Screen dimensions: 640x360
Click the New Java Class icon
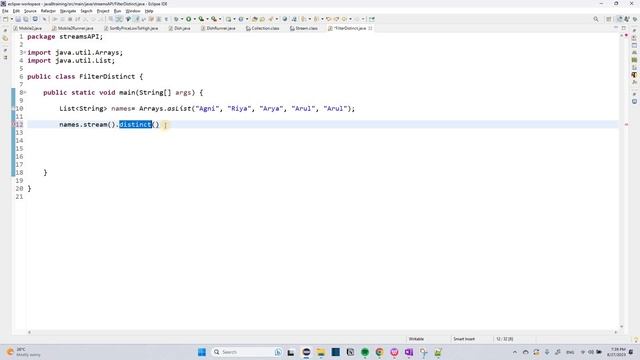[241, 19]
